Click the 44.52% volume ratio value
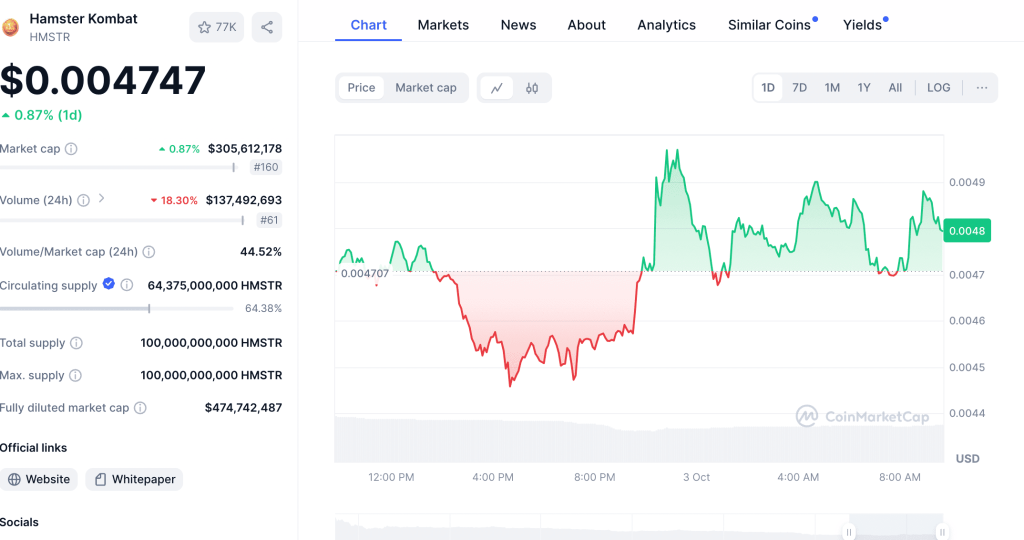This screenshot has width=1024, height=540. coord(261,252)
